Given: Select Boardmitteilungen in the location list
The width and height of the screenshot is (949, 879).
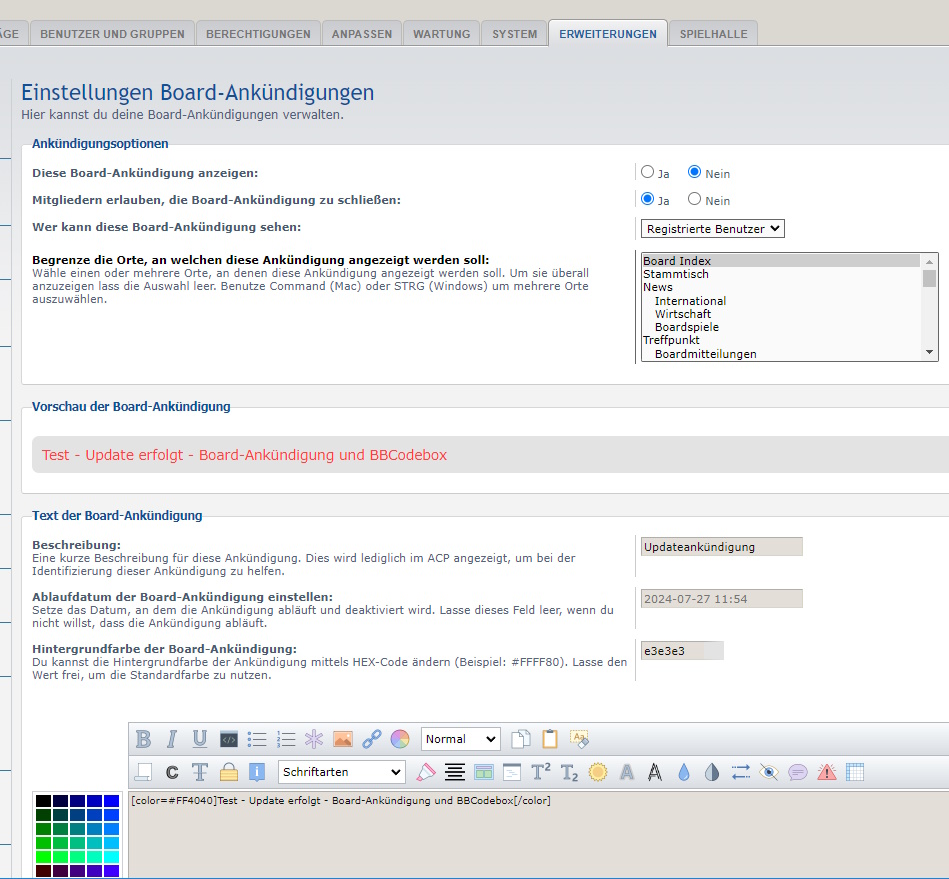Looking at the screenshot, I should 781,354.
